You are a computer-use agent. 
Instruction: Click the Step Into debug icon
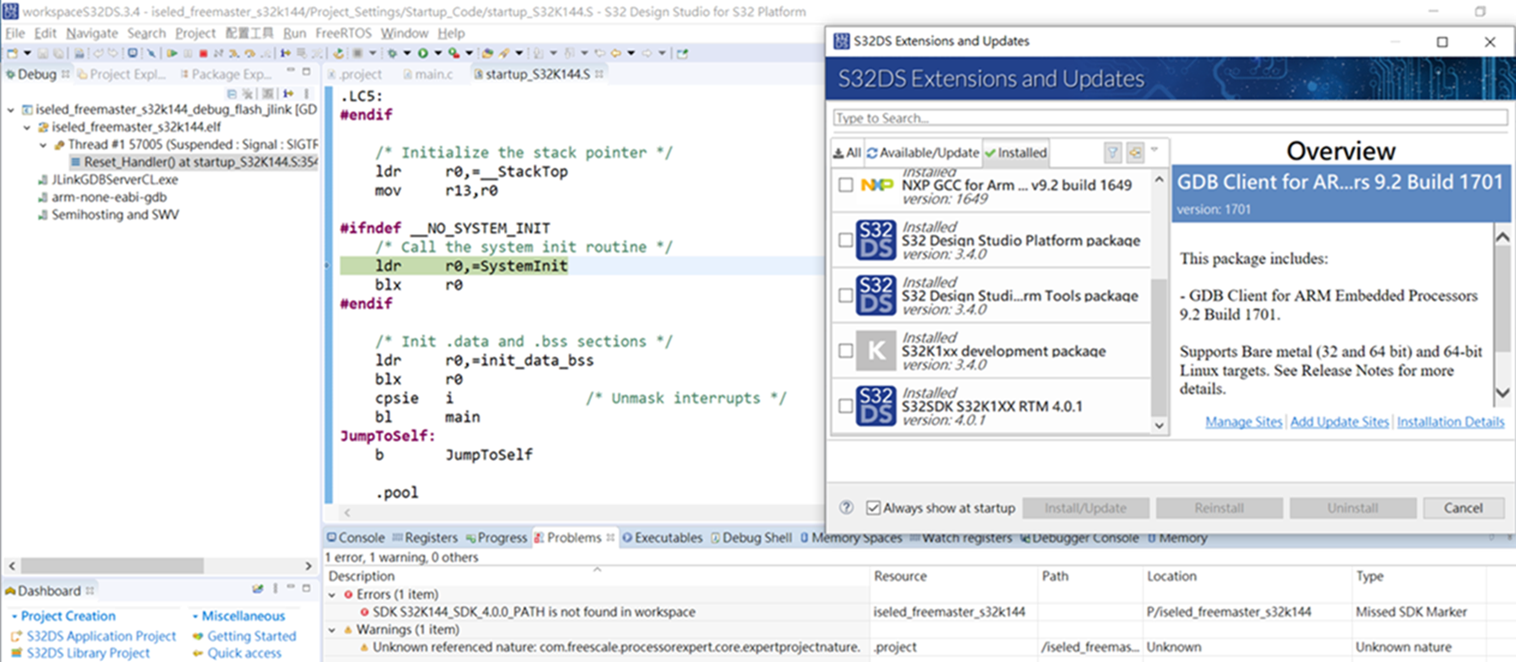click(x=232, y=52)
